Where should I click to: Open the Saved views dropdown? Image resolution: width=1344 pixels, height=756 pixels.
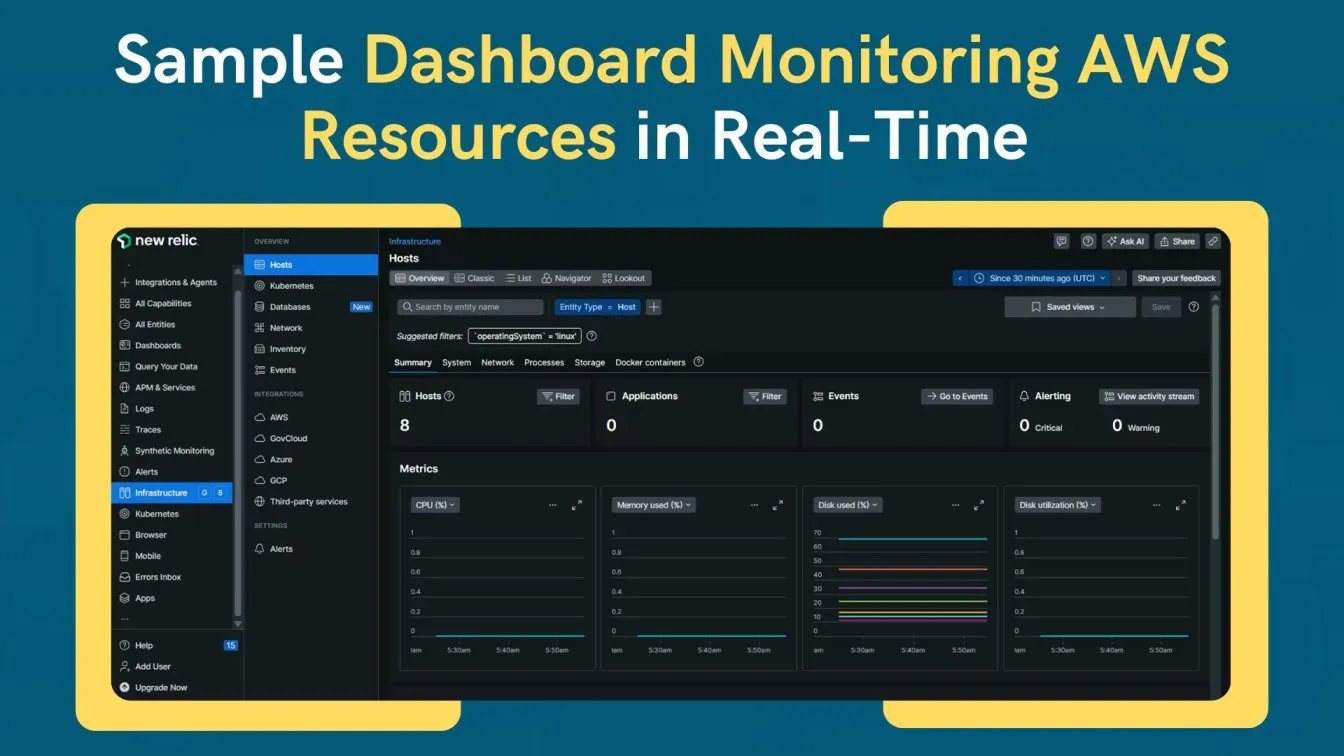coord(1070,307)
